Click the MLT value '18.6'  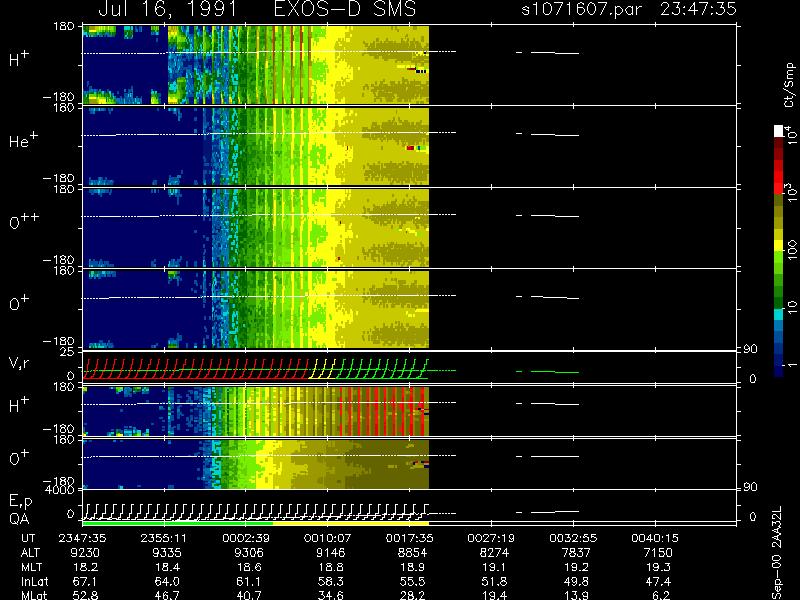249,567
